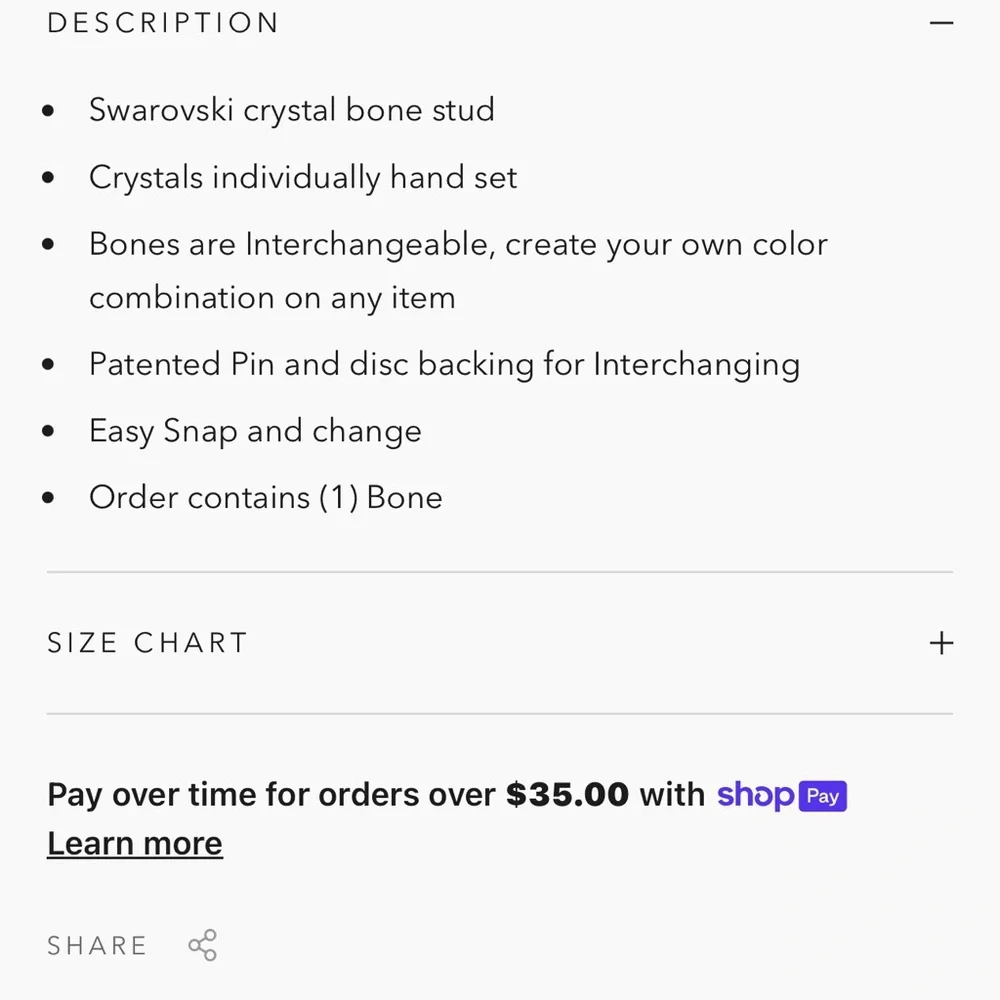Click the combination on any item line
This screenshot has width=1000, height=1000.
point(272,298)
